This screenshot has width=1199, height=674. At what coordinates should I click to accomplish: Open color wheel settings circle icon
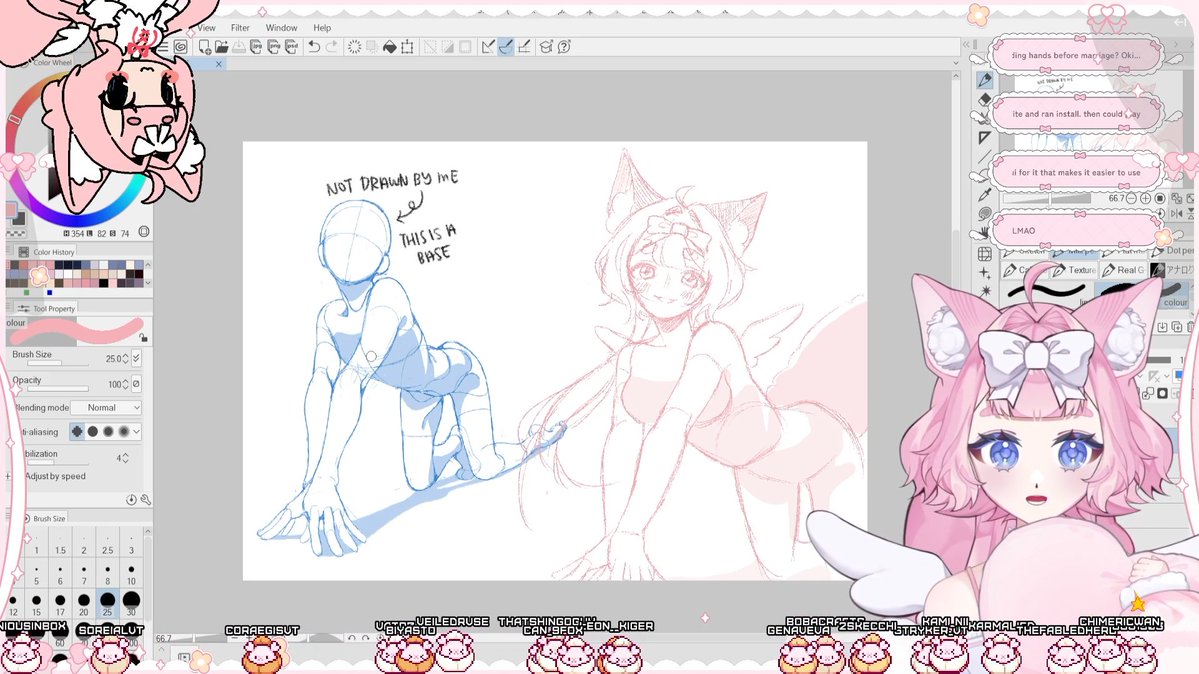click(x=143, y=232)
